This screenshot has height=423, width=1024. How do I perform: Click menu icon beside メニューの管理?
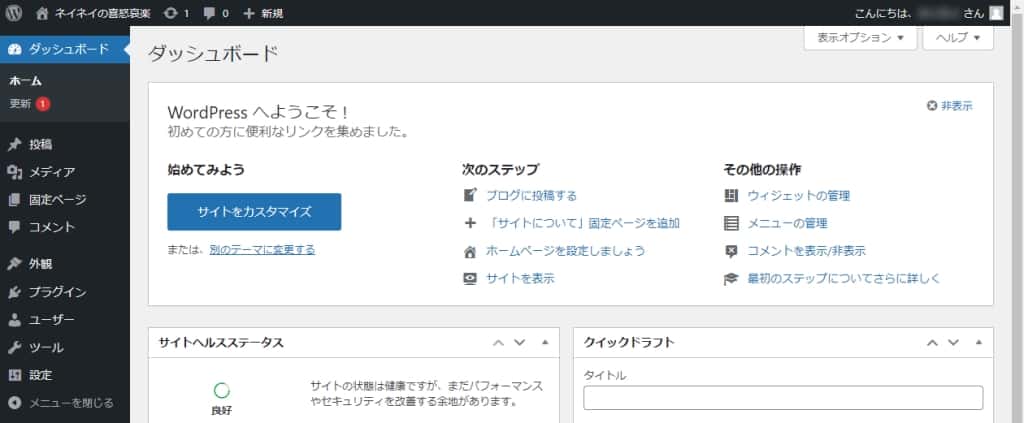pos(731,223)
